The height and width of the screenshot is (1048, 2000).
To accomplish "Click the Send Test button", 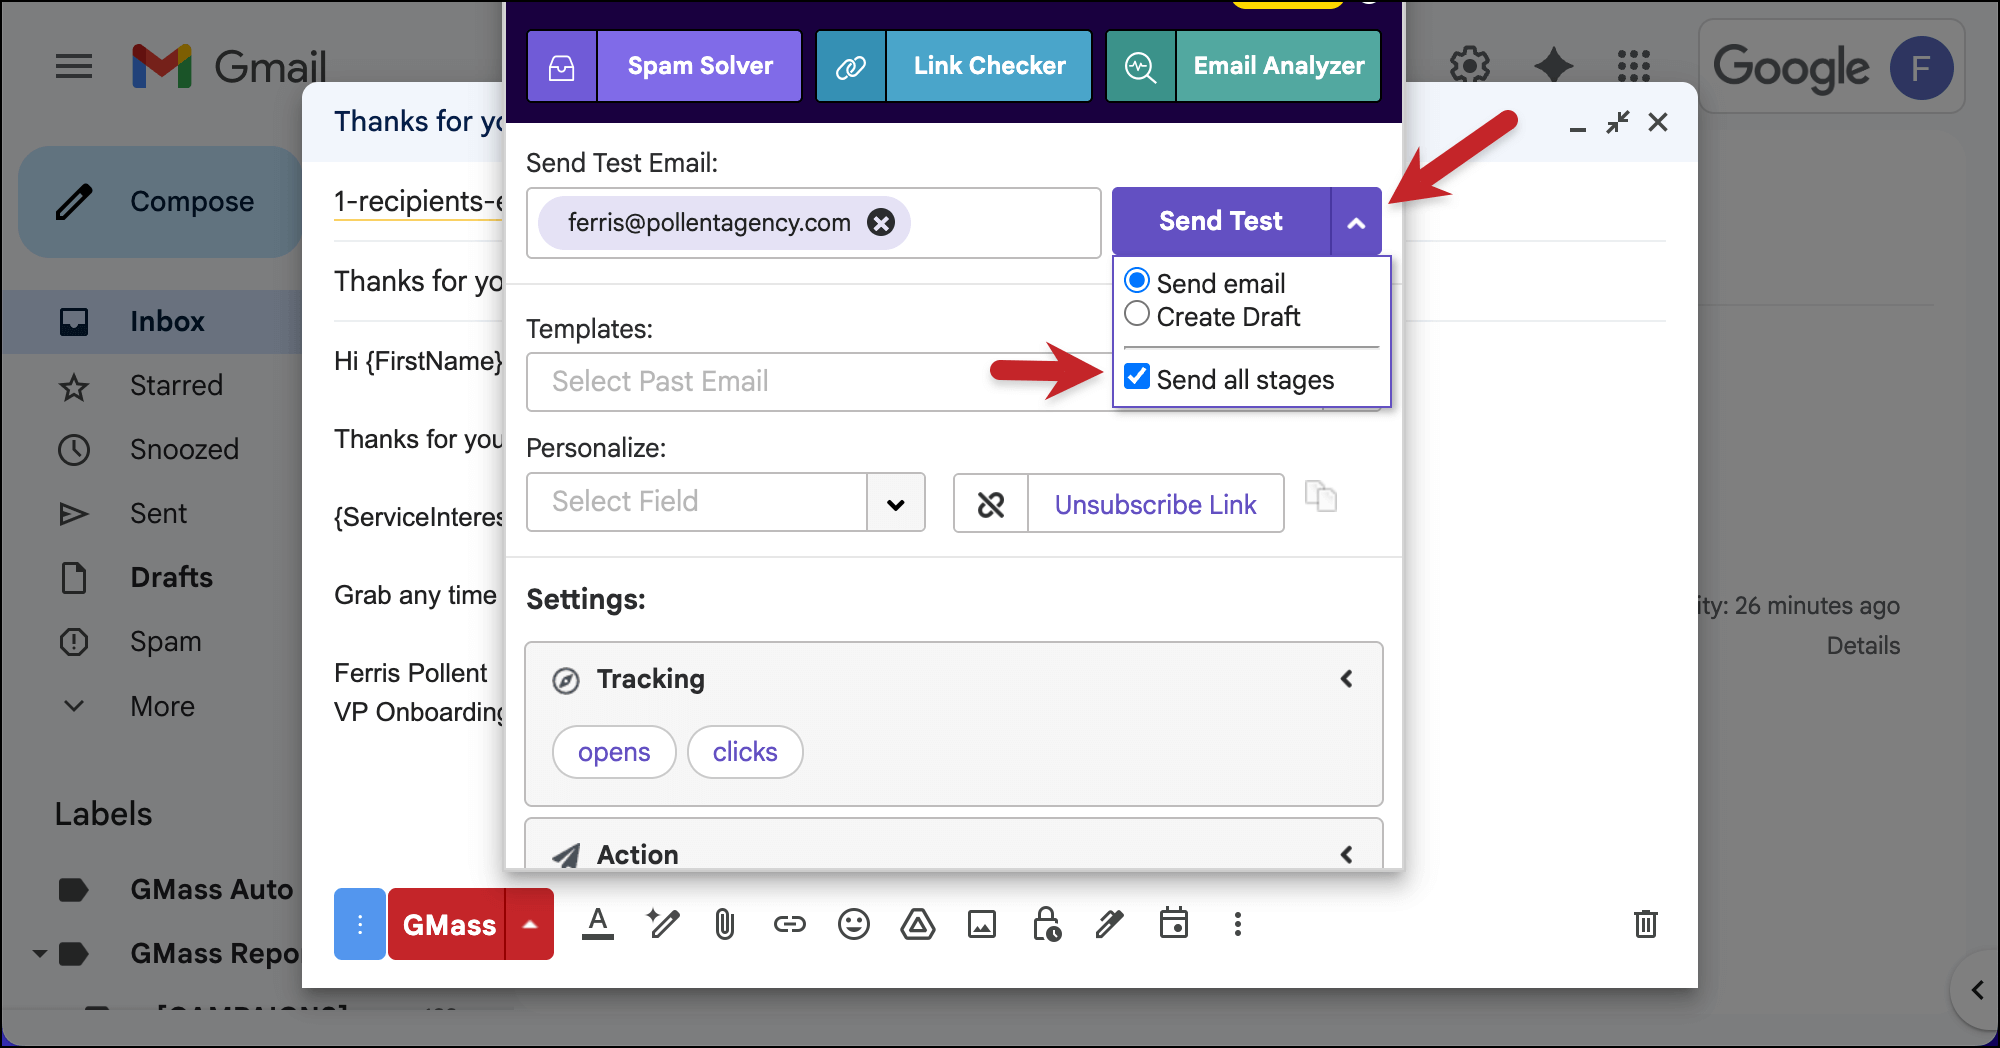I will pos(1220,222).
